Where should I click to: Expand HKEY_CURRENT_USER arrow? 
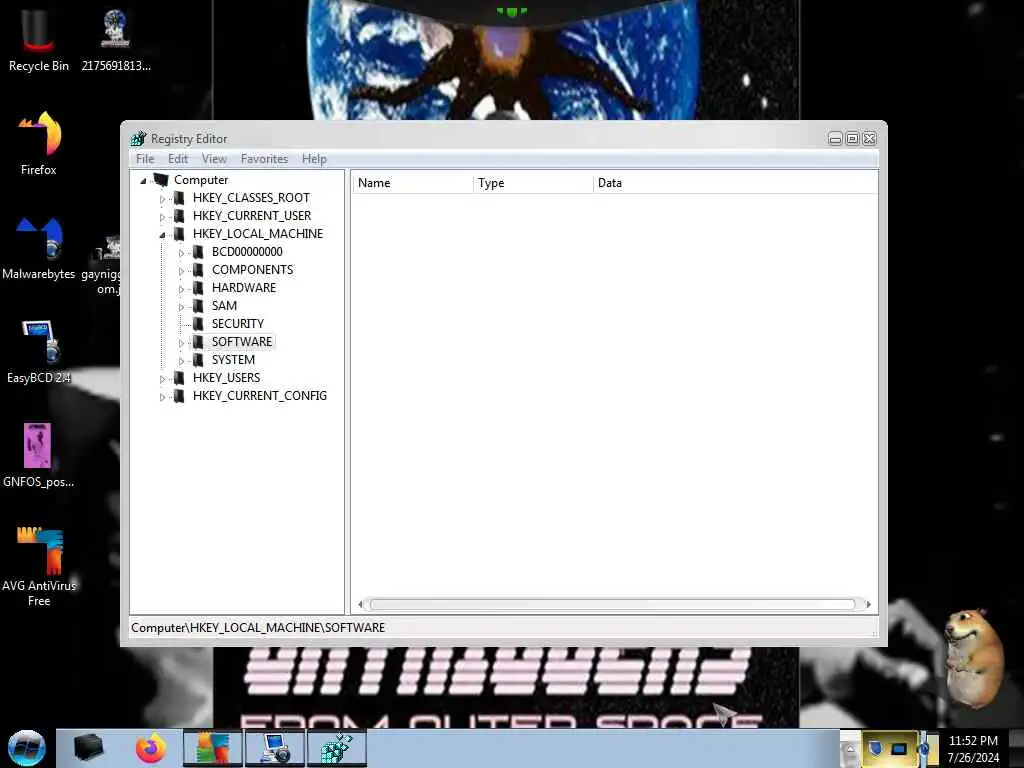[163, 217]
